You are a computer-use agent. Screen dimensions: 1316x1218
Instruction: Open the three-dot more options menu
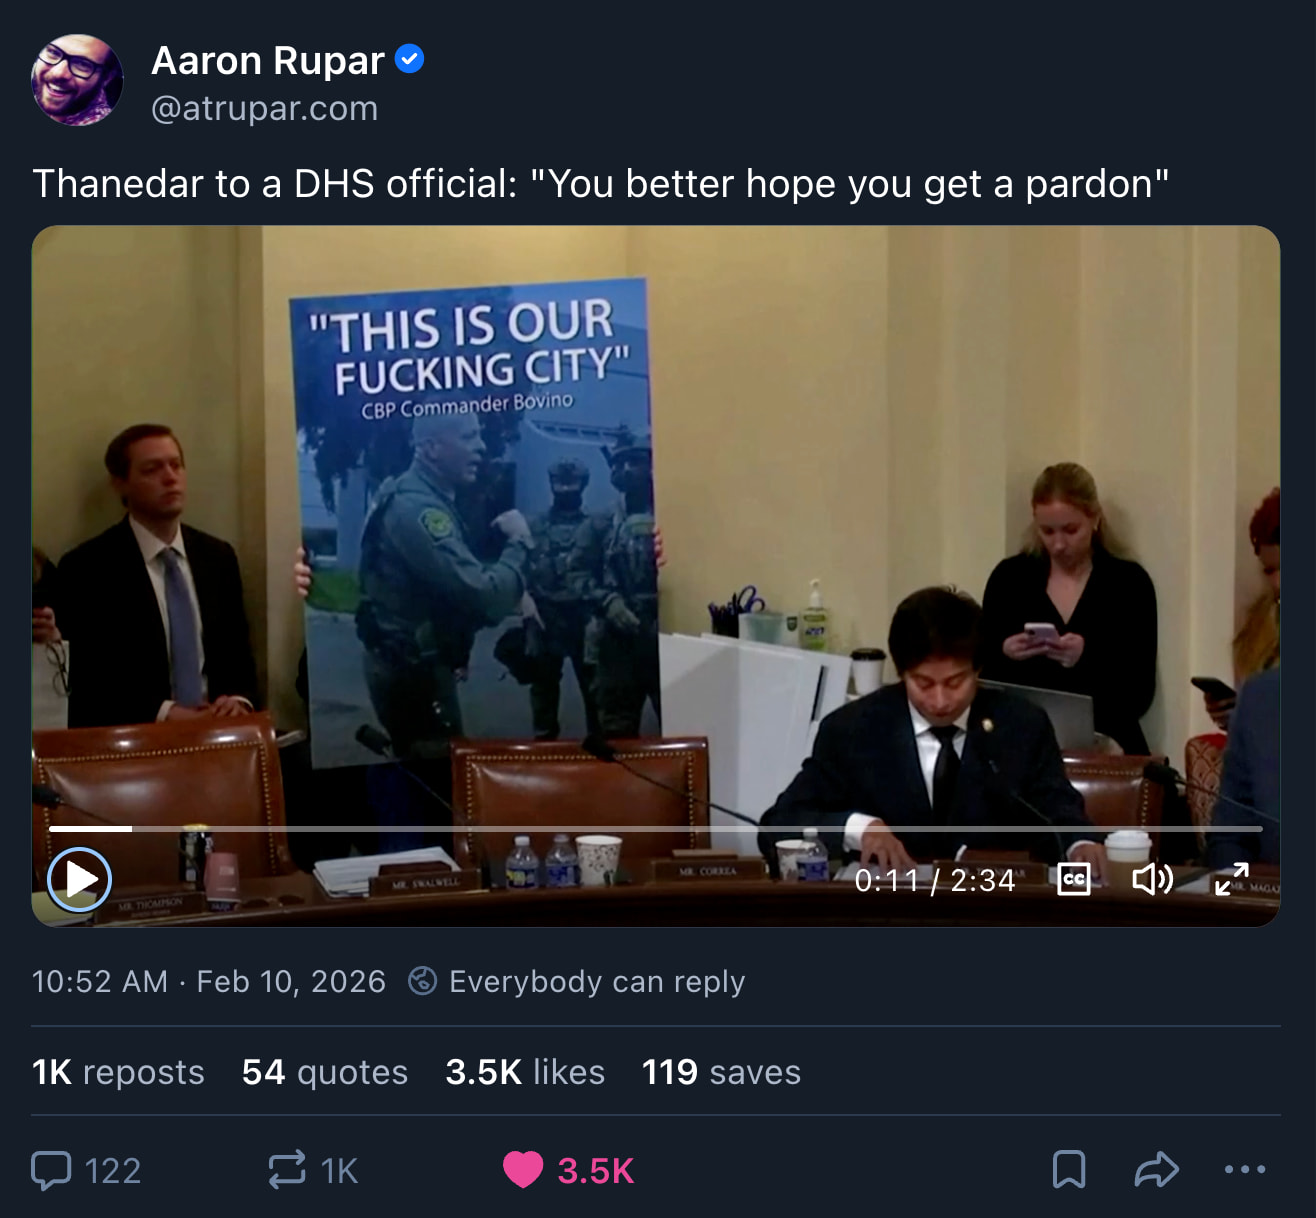coord(1244,1169)
